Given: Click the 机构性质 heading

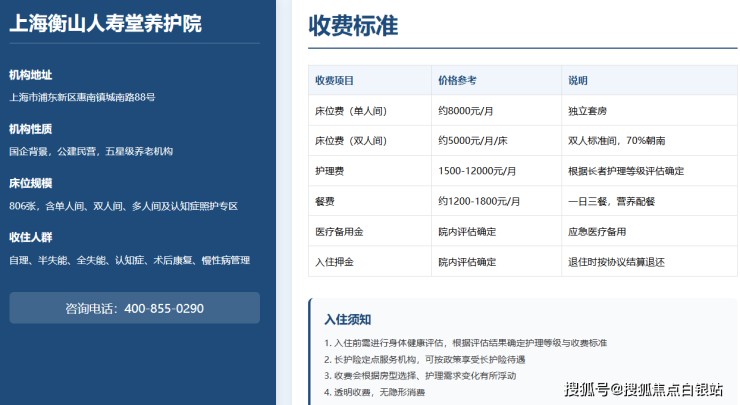Looking at the screenshot, I should coord(31,129).
